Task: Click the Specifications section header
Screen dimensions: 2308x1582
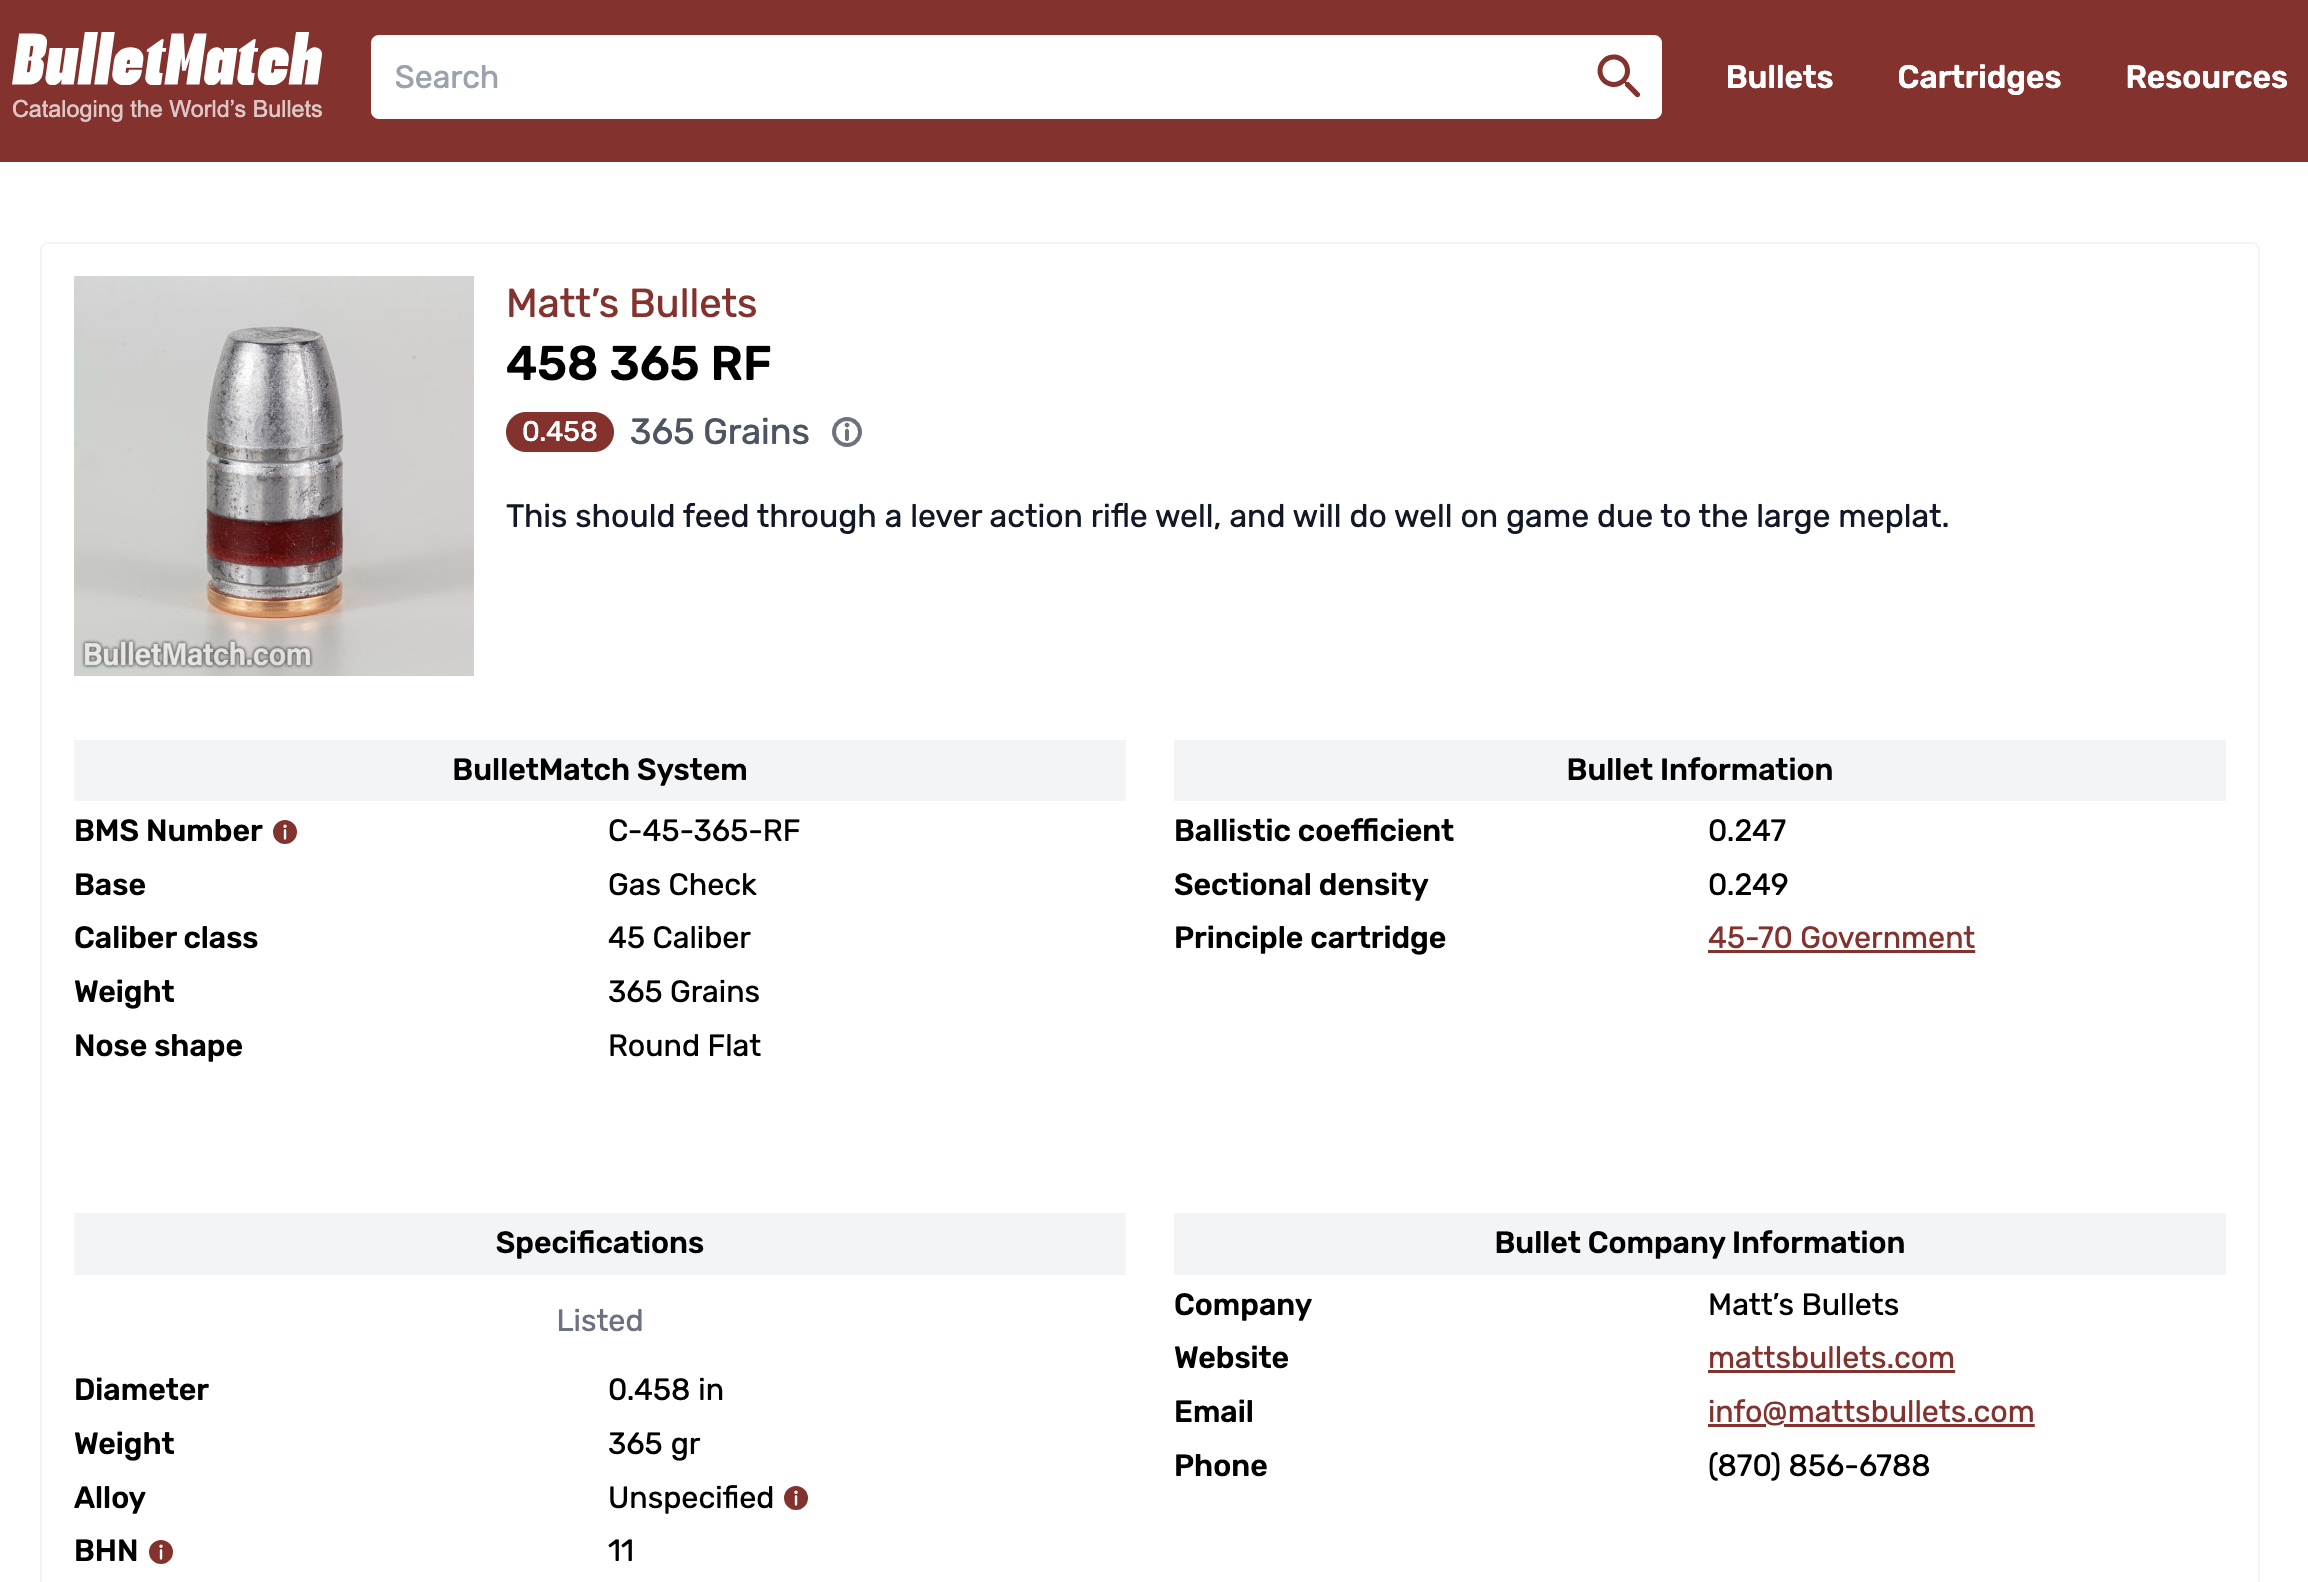Action: [x=599, y=1243]
